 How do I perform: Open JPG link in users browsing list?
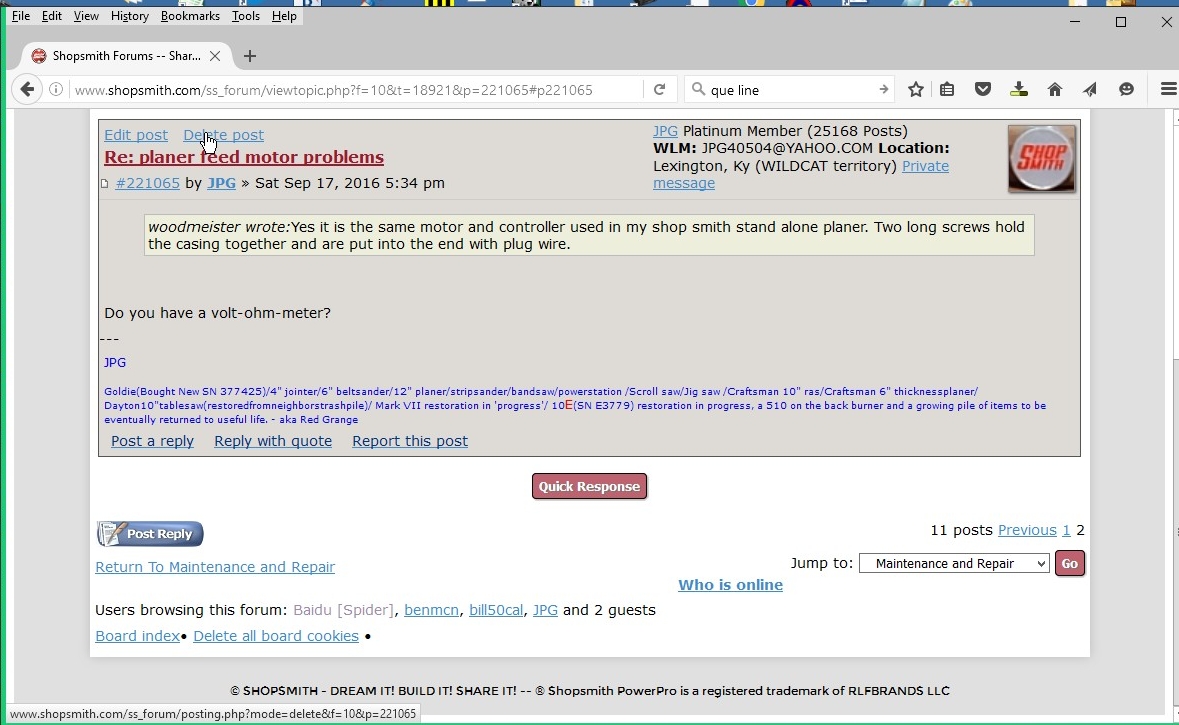(x=545, y=610)
